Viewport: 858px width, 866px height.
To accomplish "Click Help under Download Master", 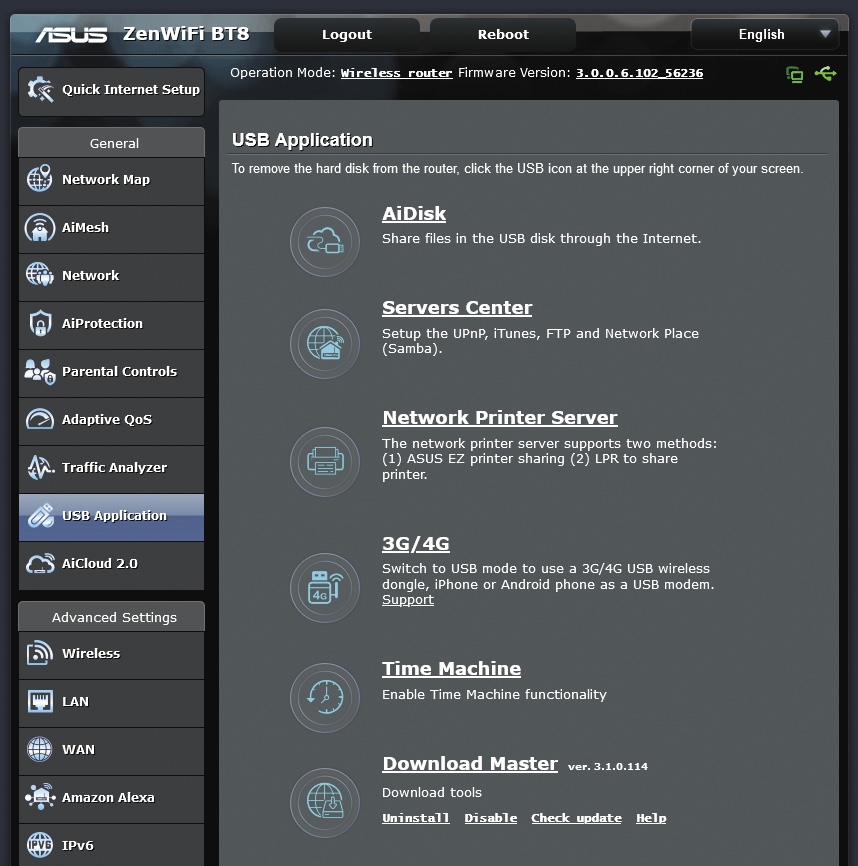I will (651, 818).
